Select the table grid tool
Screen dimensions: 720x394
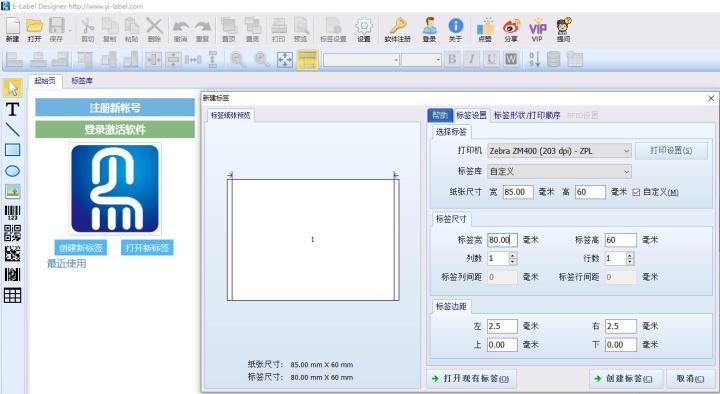[x=12, y=295]
